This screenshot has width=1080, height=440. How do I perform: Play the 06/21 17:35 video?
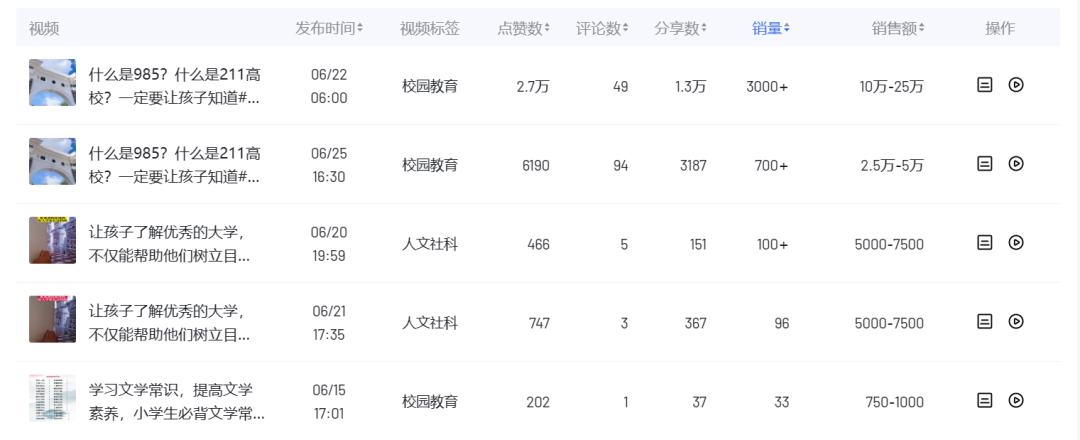point(1015,322)
